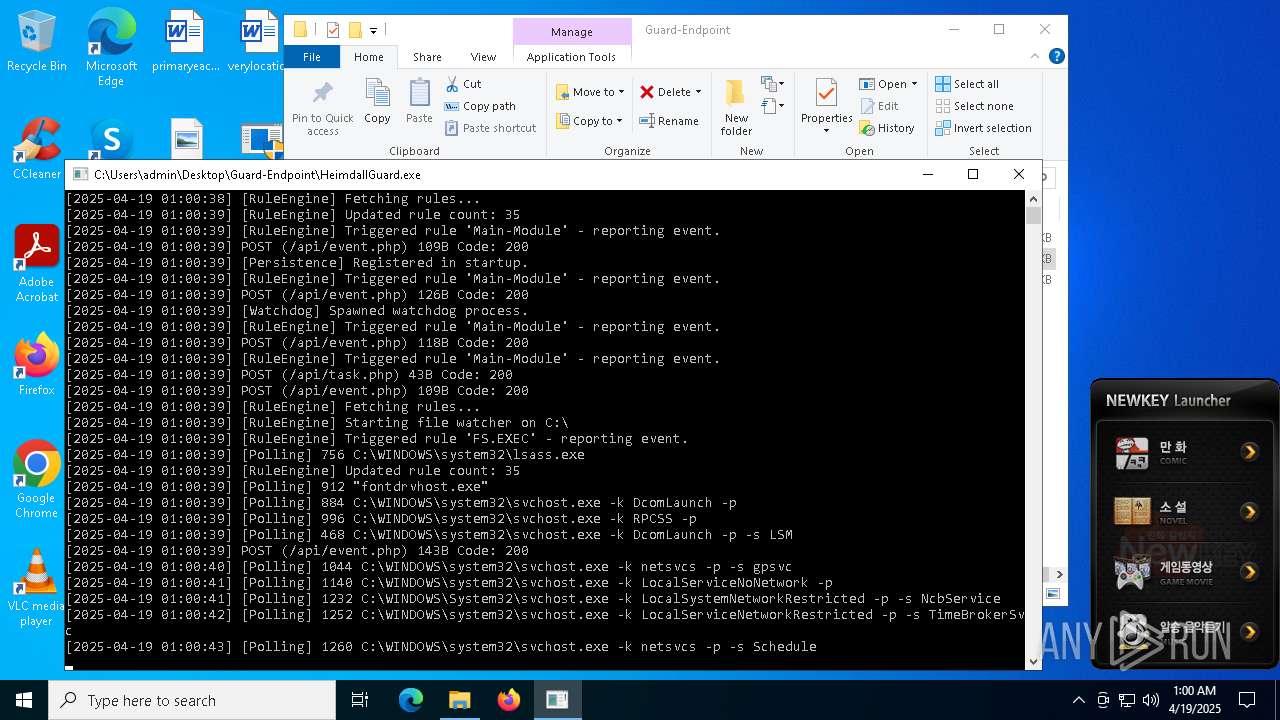Click Select none in the ribbon
The image size is (1280, 720).
975,106
